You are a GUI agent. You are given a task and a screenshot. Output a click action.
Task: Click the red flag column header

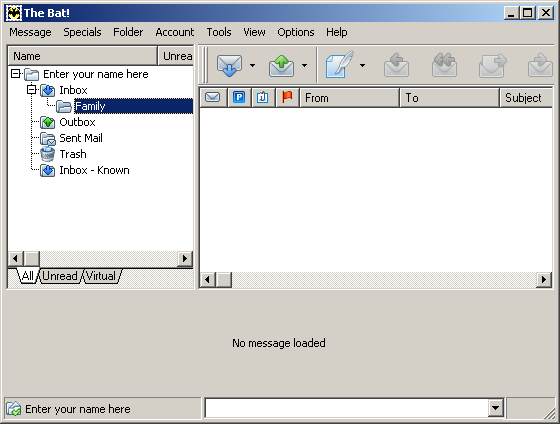tap(287, 97)
